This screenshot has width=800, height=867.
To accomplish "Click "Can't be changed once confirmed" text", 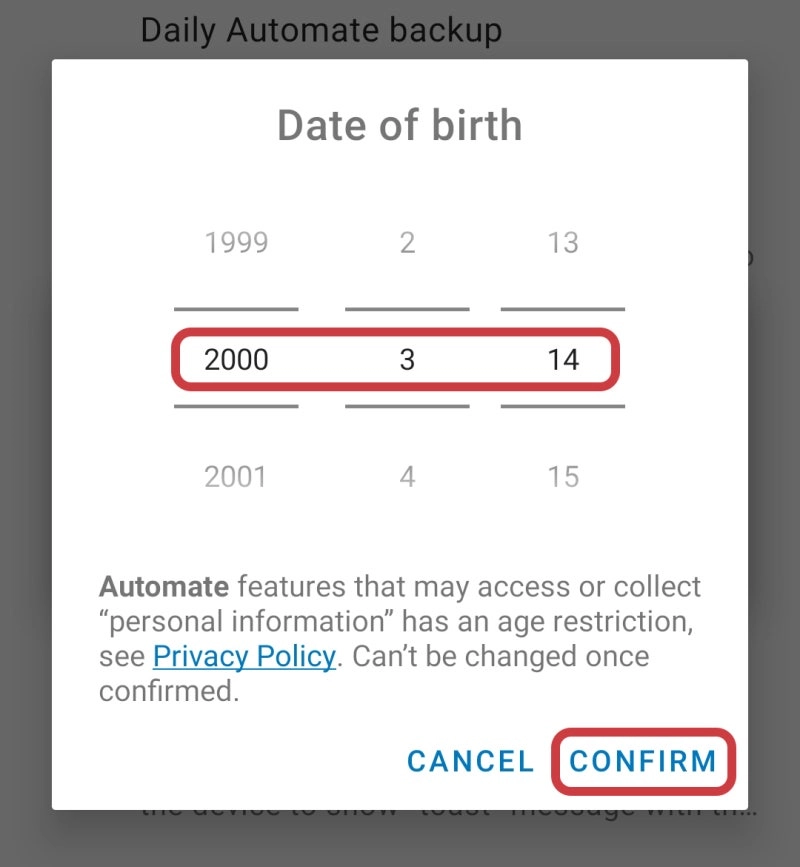I will (500, 658).
